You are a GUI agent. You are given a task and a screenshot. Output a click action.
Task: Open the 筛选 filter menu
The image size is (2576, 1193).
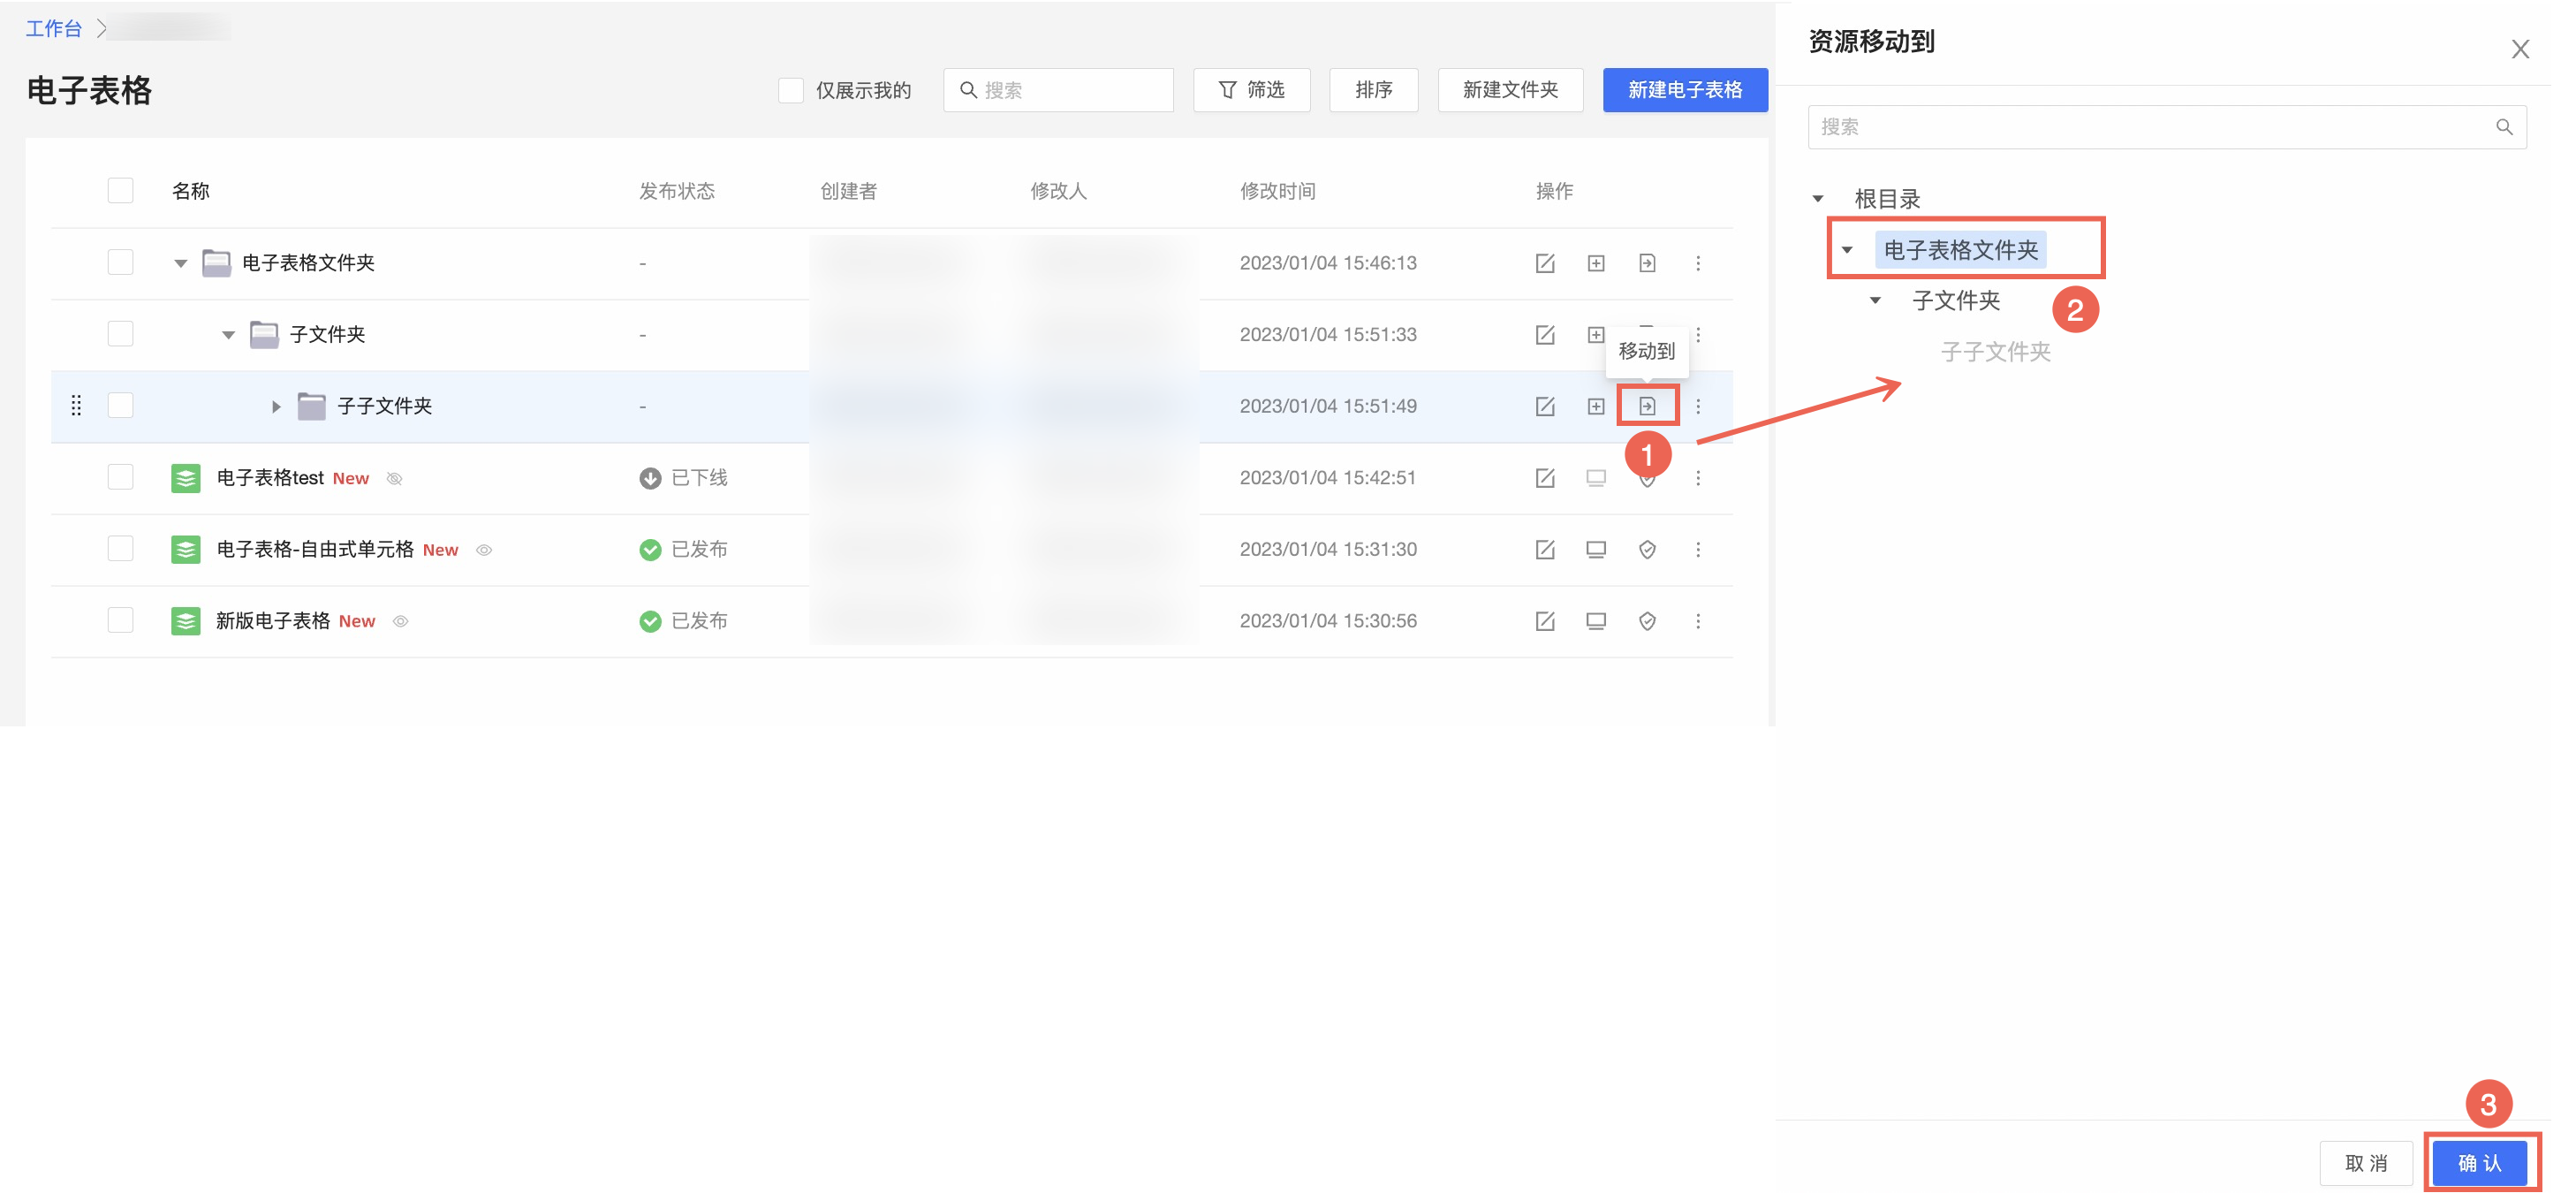click(1251, 90)
